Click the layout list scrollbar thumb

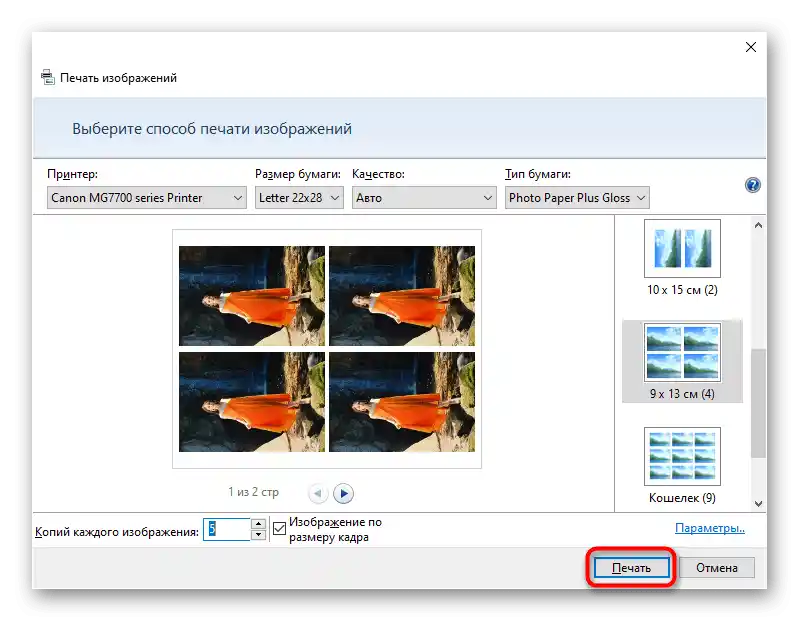758,403
